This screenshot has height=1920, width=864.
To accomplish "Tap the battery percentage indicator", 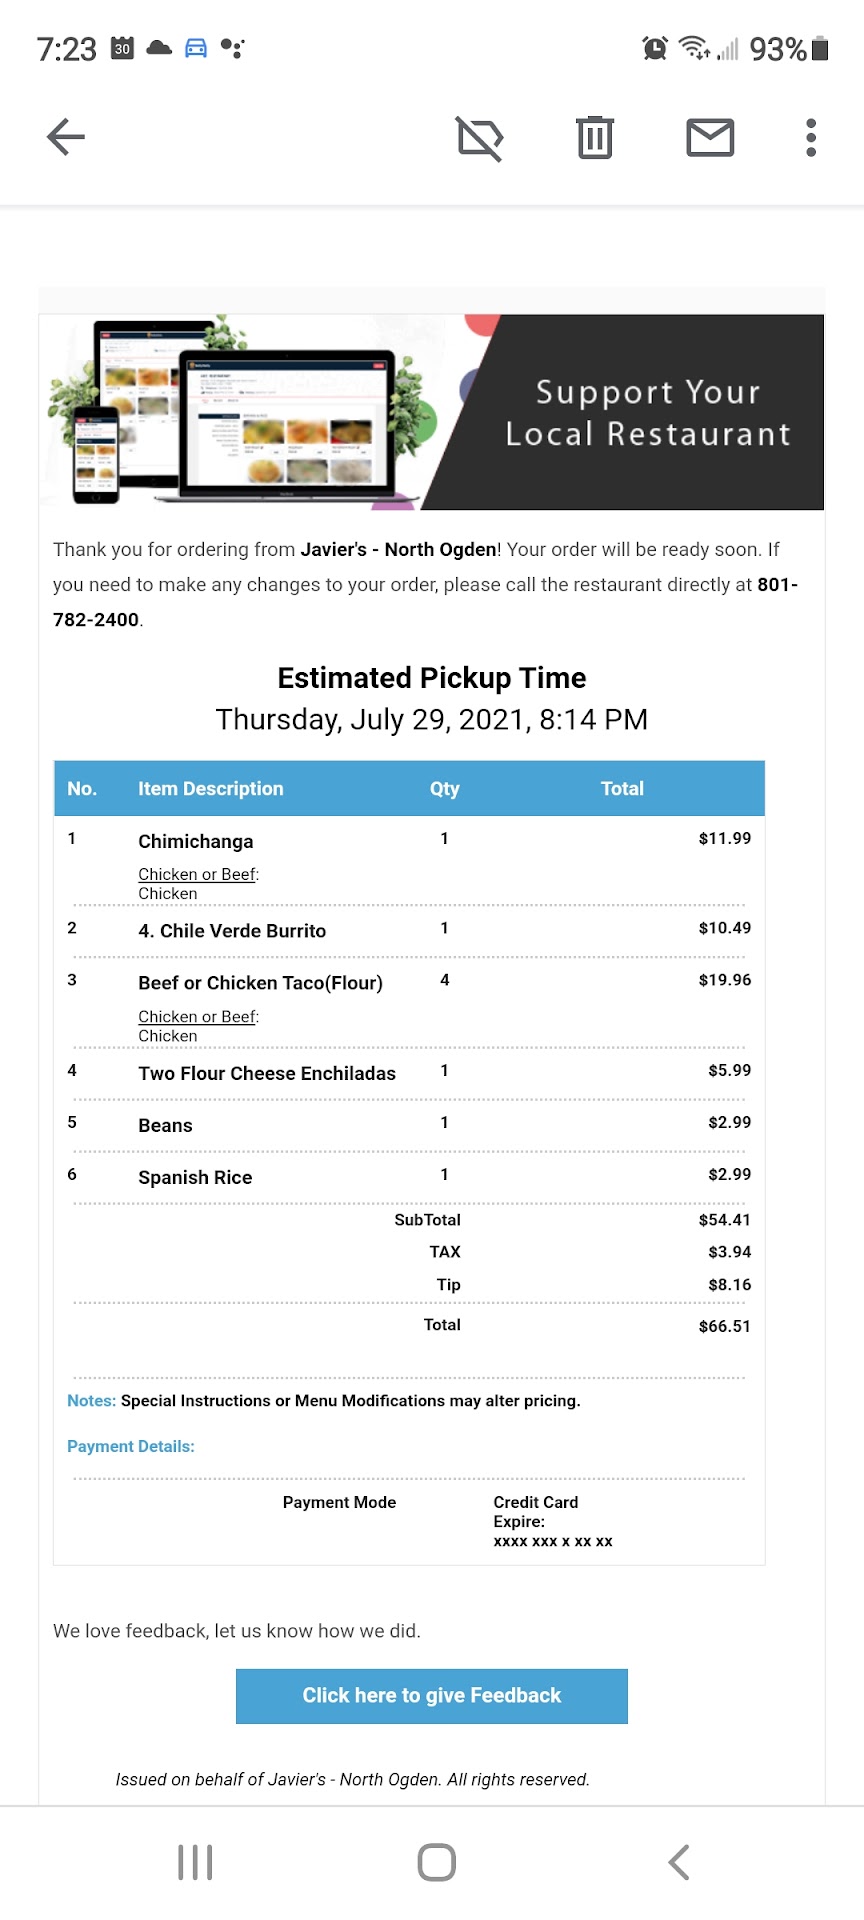I will pos(778,49).
